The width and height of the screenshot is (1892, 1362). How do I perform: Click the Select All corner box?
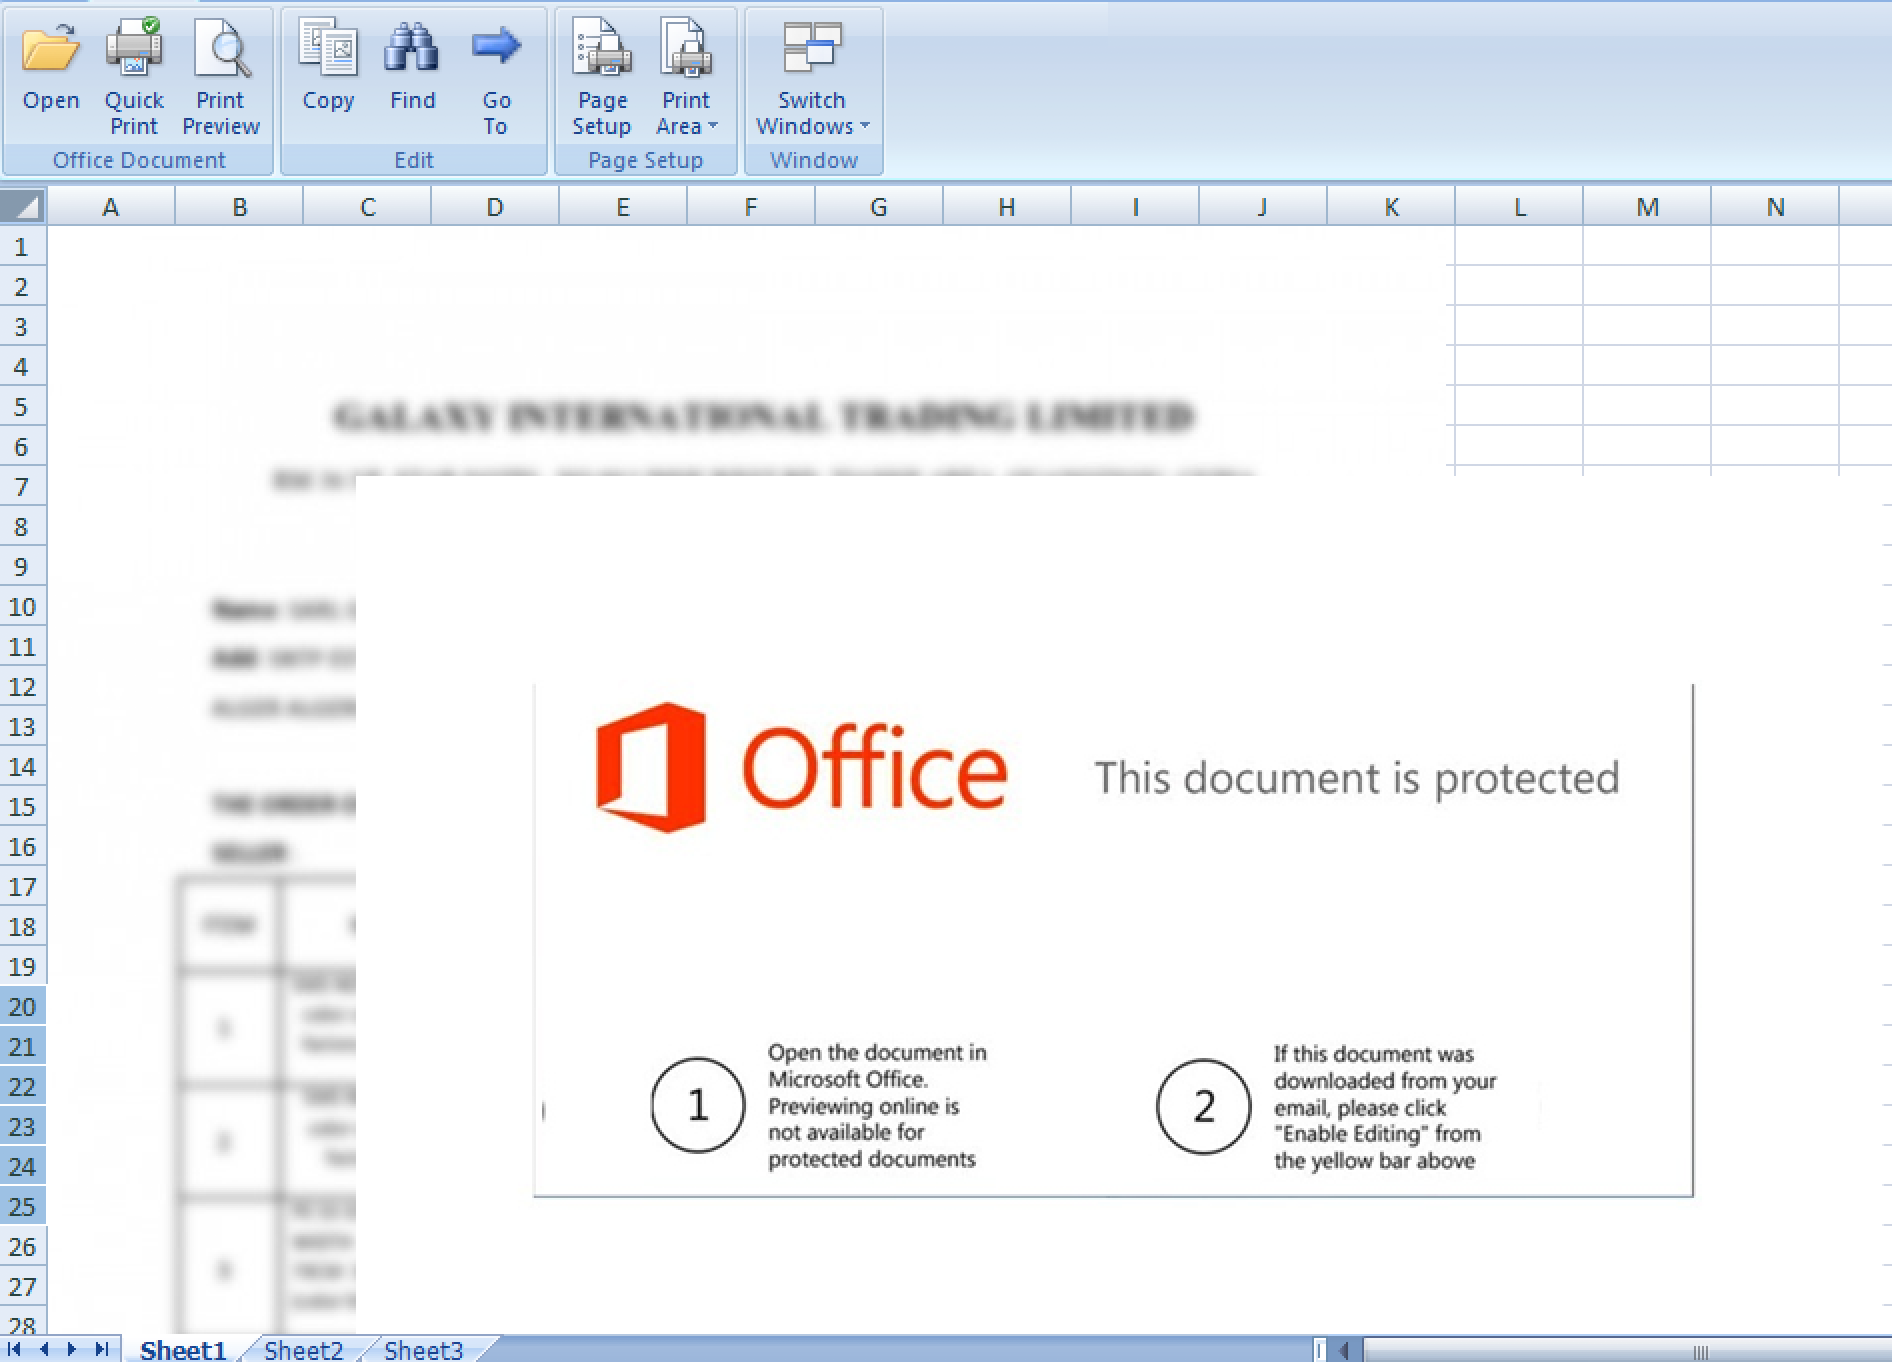pyautogui.click(x=24, y=207)
